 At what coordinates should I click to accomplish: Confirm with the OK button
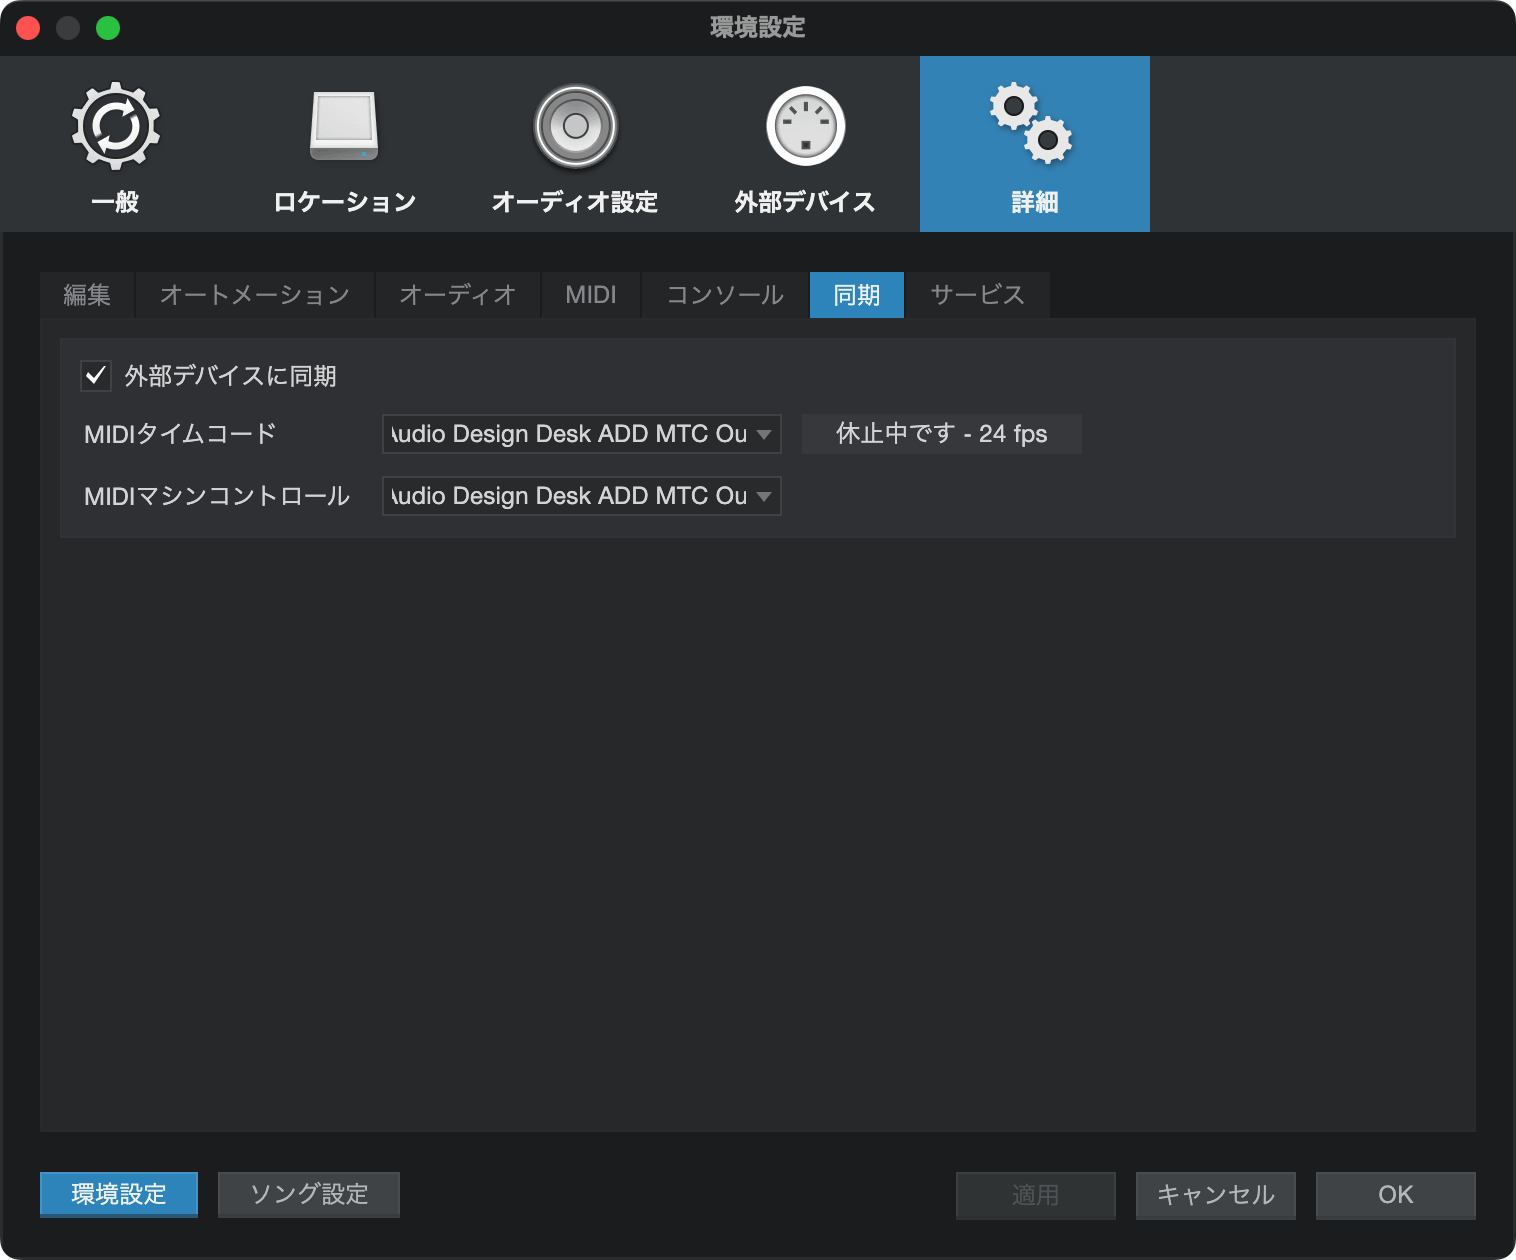point(1396,1195)
